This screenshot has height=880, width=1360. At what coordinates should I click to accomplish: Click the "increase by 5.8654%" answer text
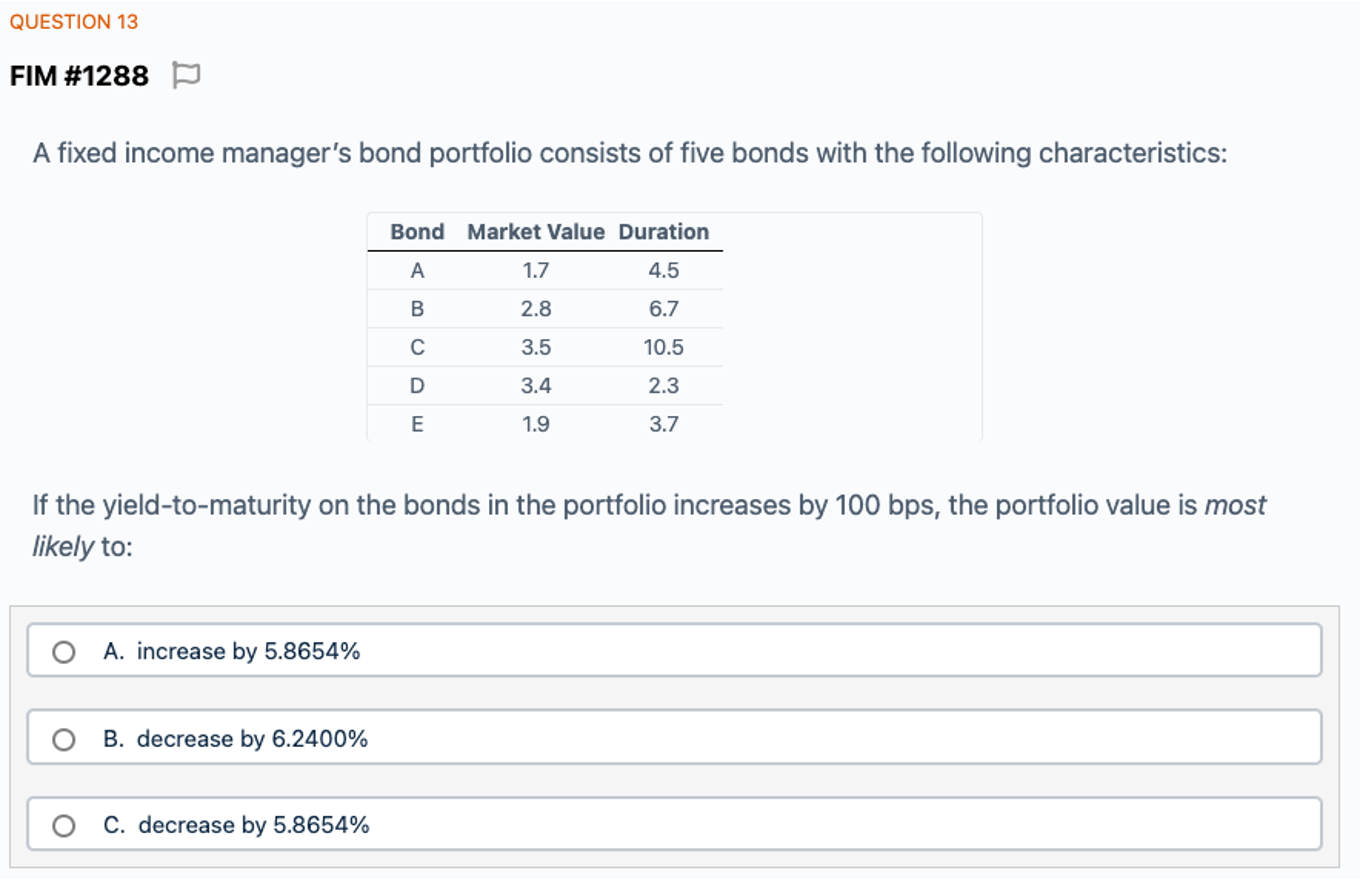click(x=248, y=652)
